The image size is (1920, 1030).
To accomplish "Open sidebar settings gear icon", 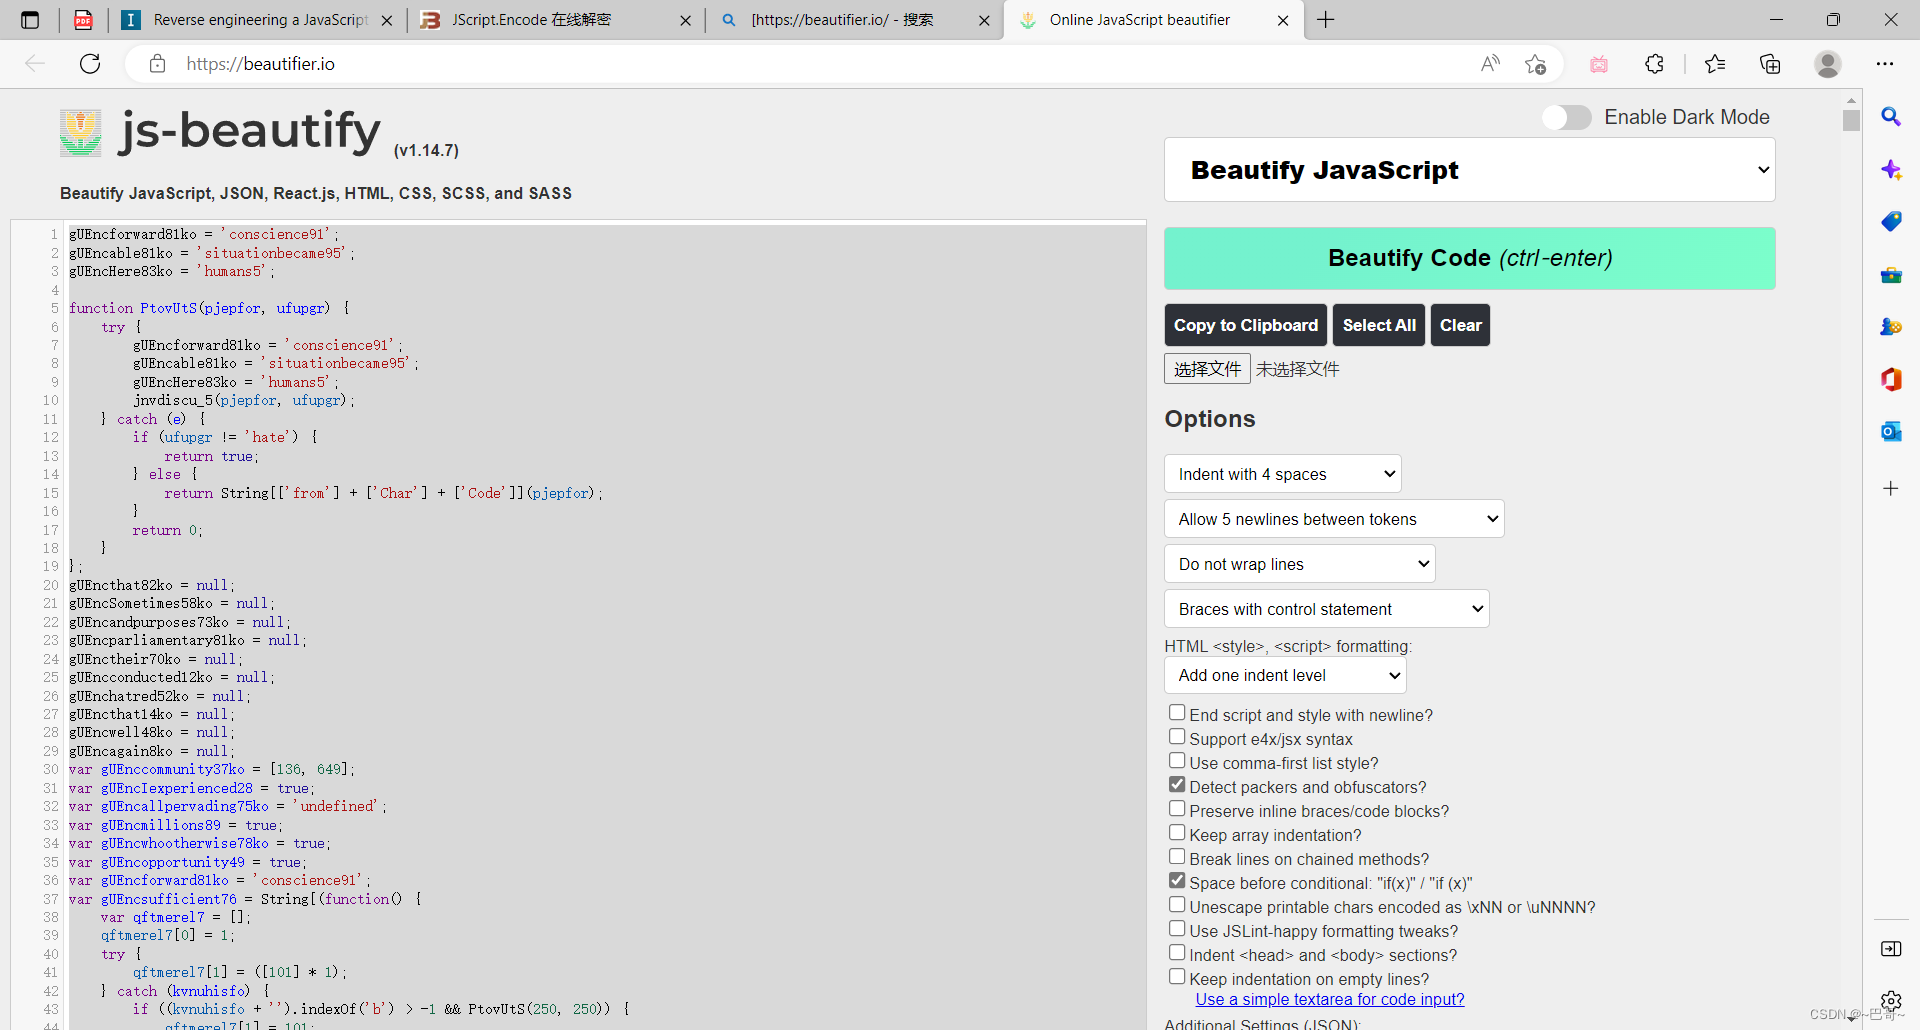I will (x=1891, y=1000).
